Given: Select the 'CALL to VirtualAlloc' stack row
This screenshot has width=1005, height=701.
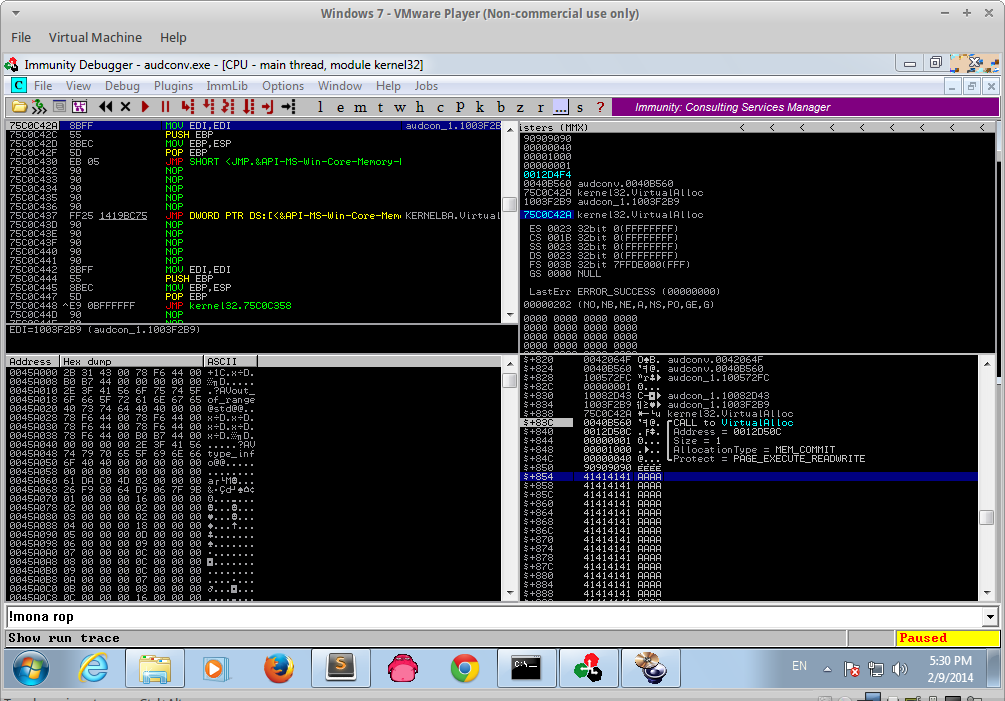Looking at the screenshot, I should pyautogui.click(x=749, y=423).
